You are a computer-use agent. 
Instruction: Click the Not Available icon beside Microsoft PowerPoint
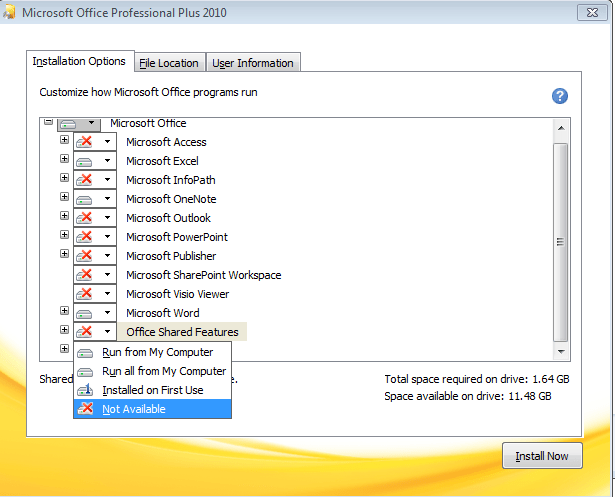point(84,237)
